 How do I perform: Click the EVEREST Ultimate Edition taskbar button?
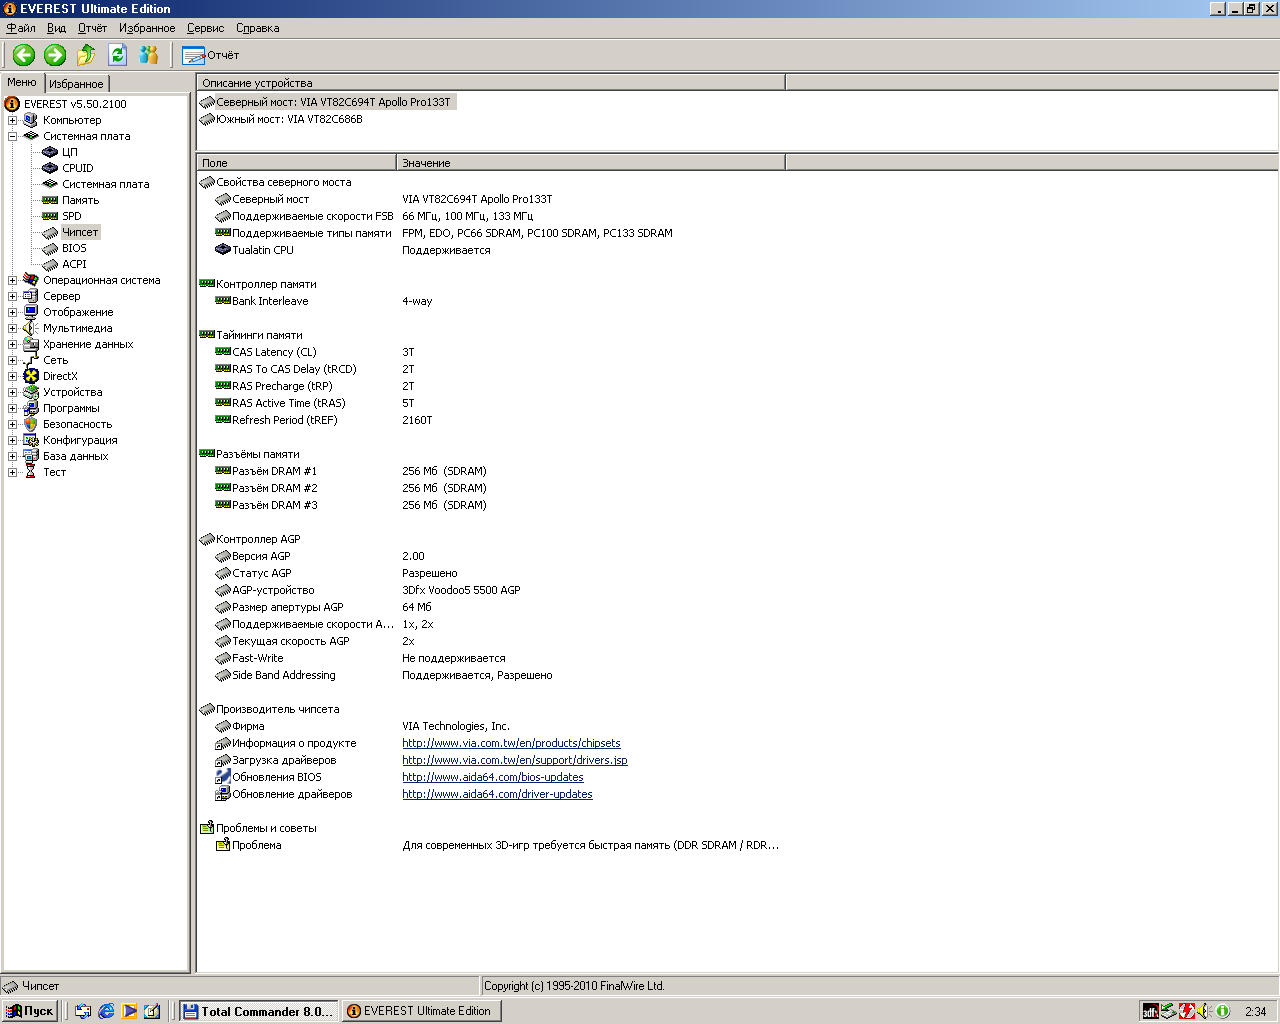[421, 1011]
